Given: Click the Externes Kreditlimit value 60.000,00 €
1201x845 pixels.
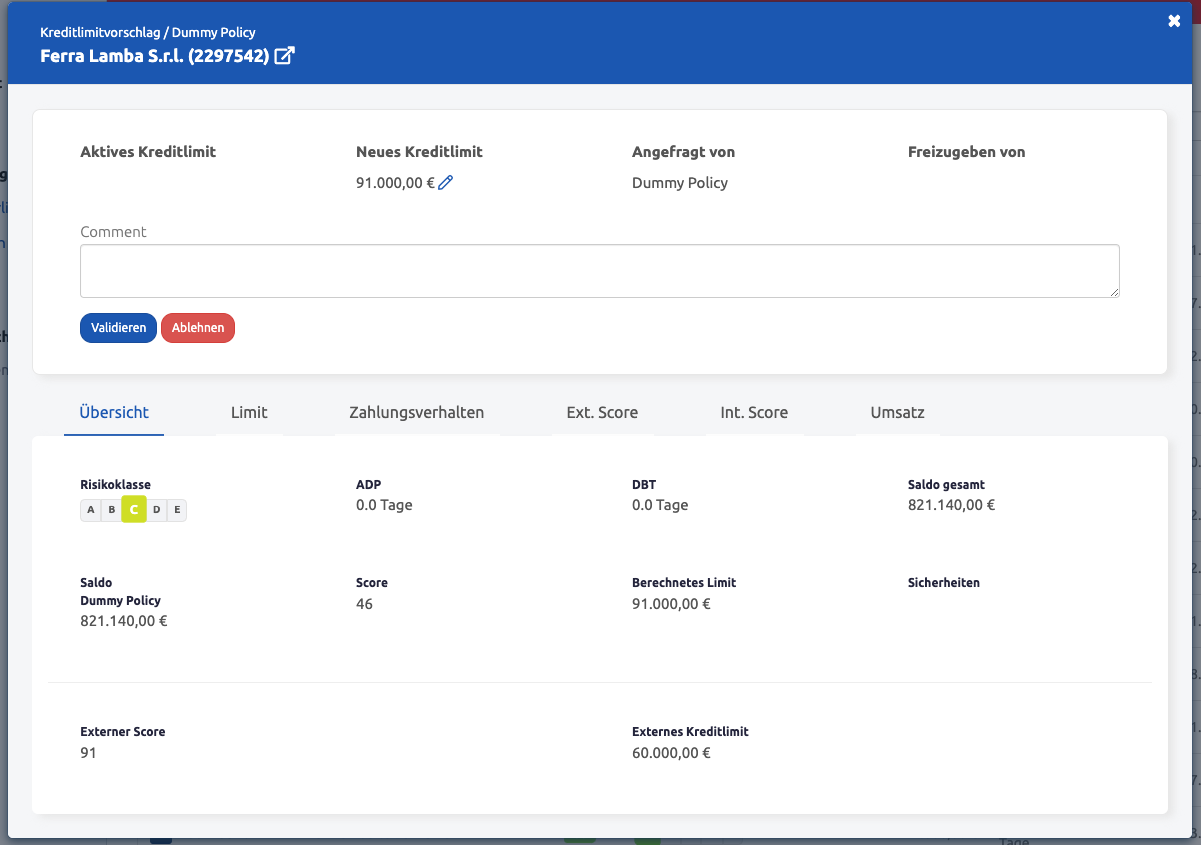Looking at the screenshot, I should (x=671, y=753).
